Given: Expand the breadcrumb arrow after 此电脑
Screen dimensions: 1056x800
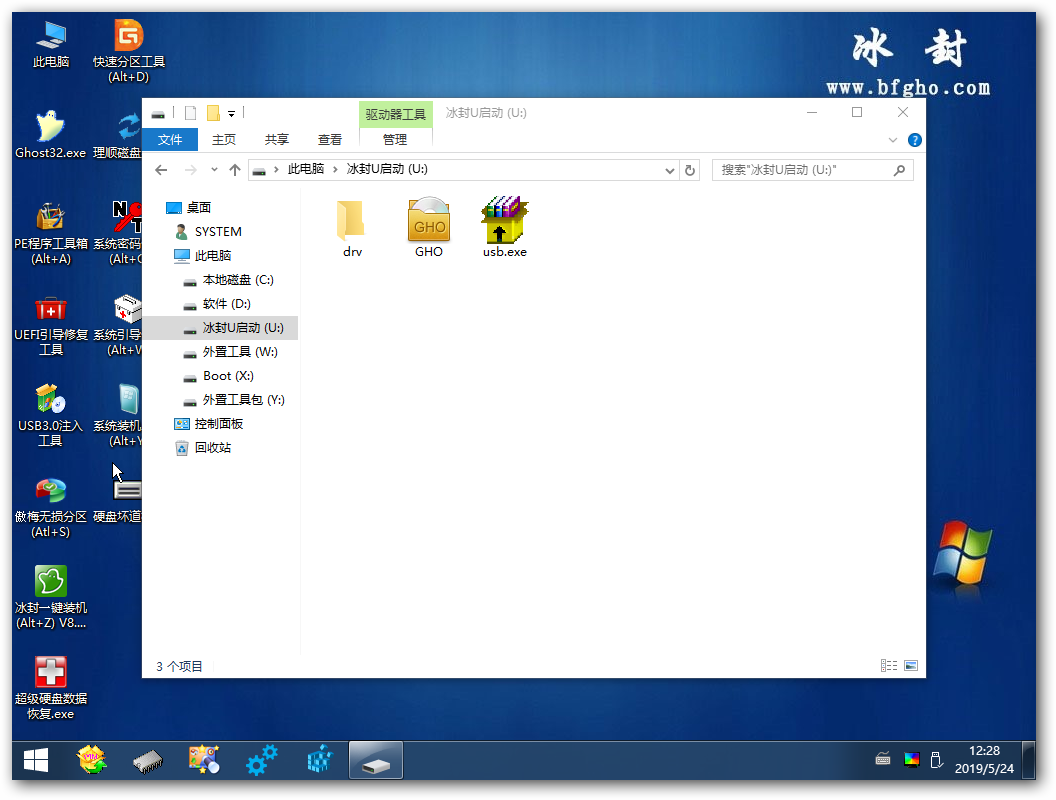Looking at the screenshot, I should (335, 169).
